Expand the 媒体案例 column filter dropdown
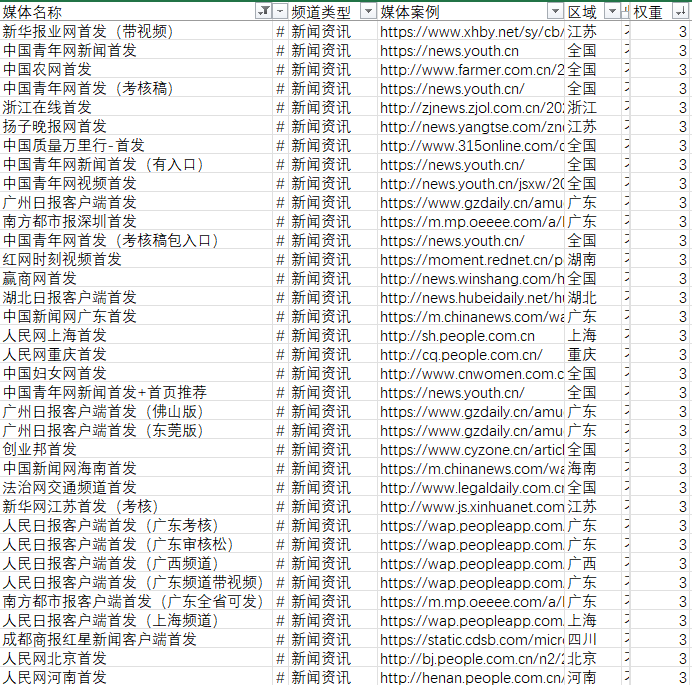 [x=555, y=11]
